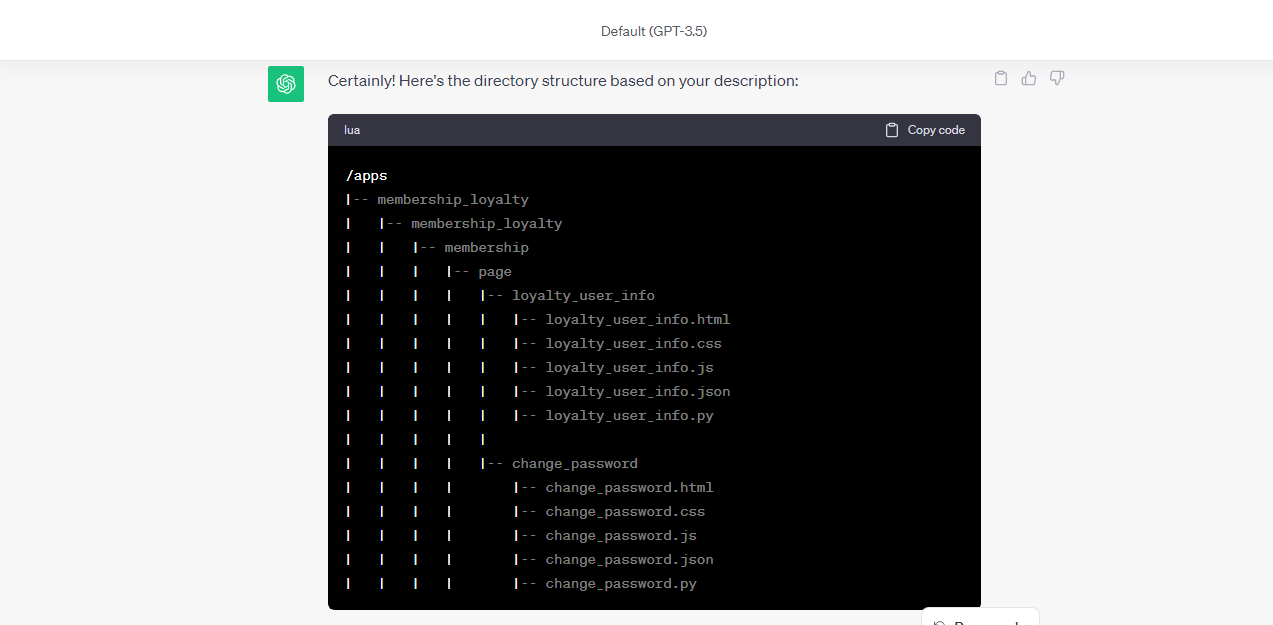The height and width of the screenshot is (625, 1273).
Task: Click the 'Certainly! Here's the directory structure' text
Action: coord(563,80)
